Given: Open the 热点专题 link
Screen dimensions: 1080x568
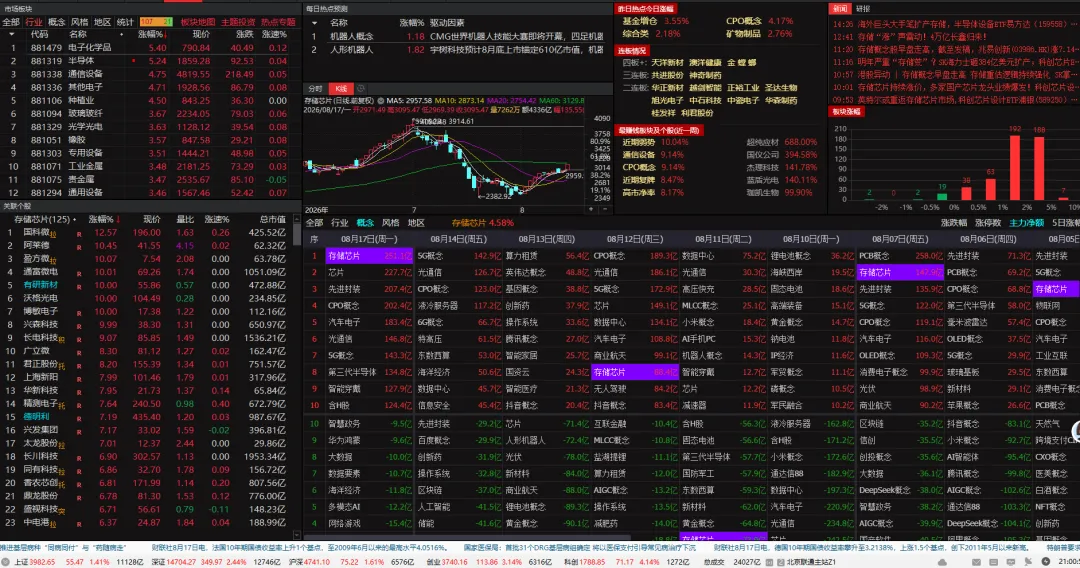Looking at the screenshot, I should (278, 22).
